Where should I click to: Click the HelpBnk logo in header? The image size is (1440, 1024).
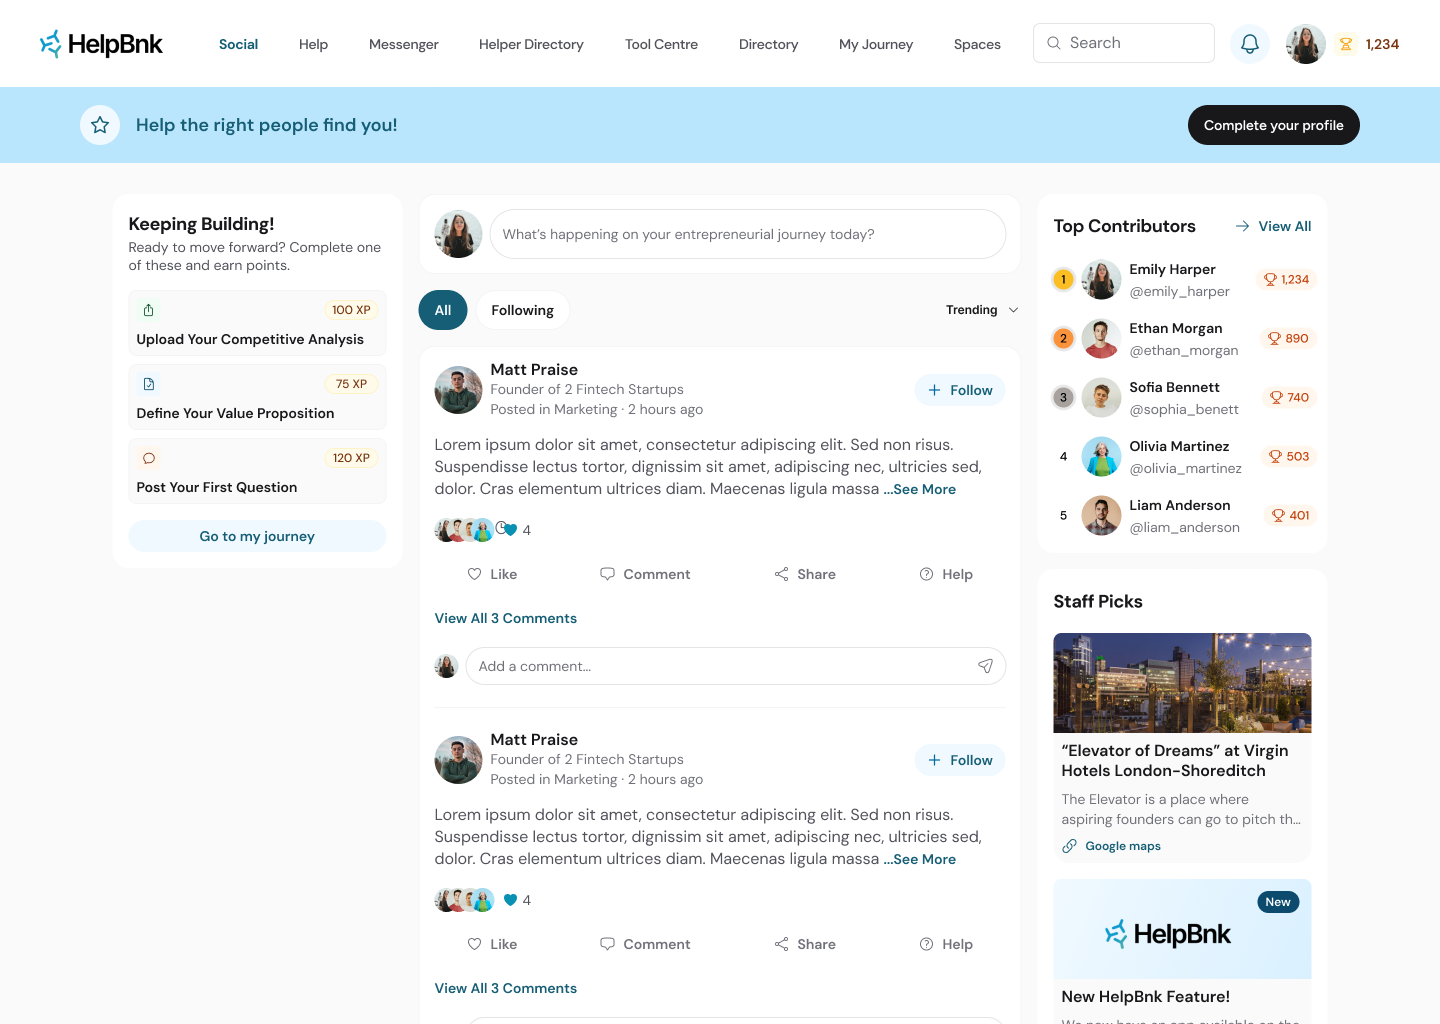(101, 44)
